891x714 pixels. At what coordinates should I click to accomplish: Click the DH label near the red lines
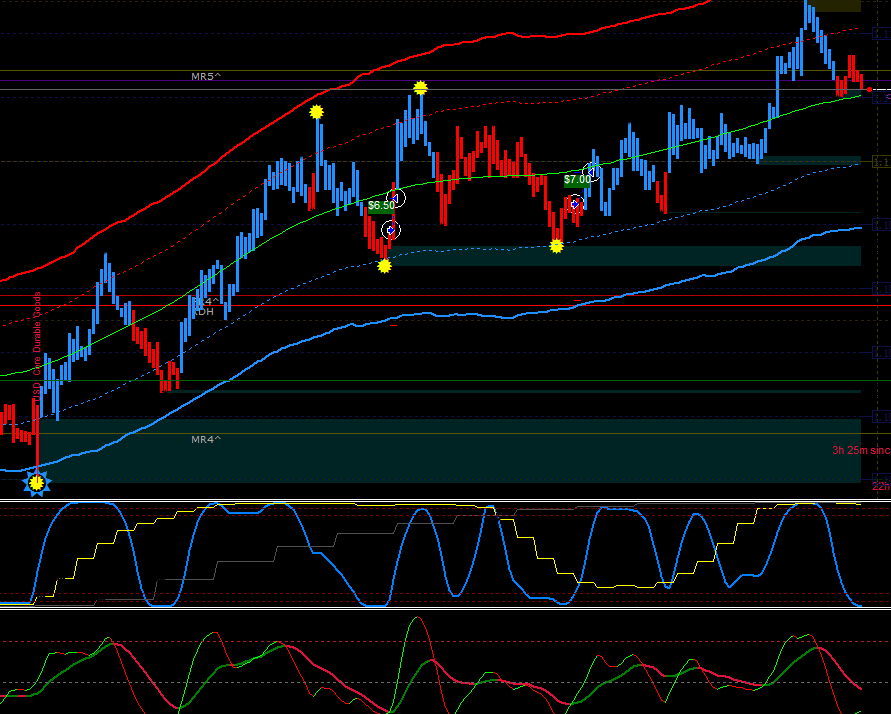205,311
